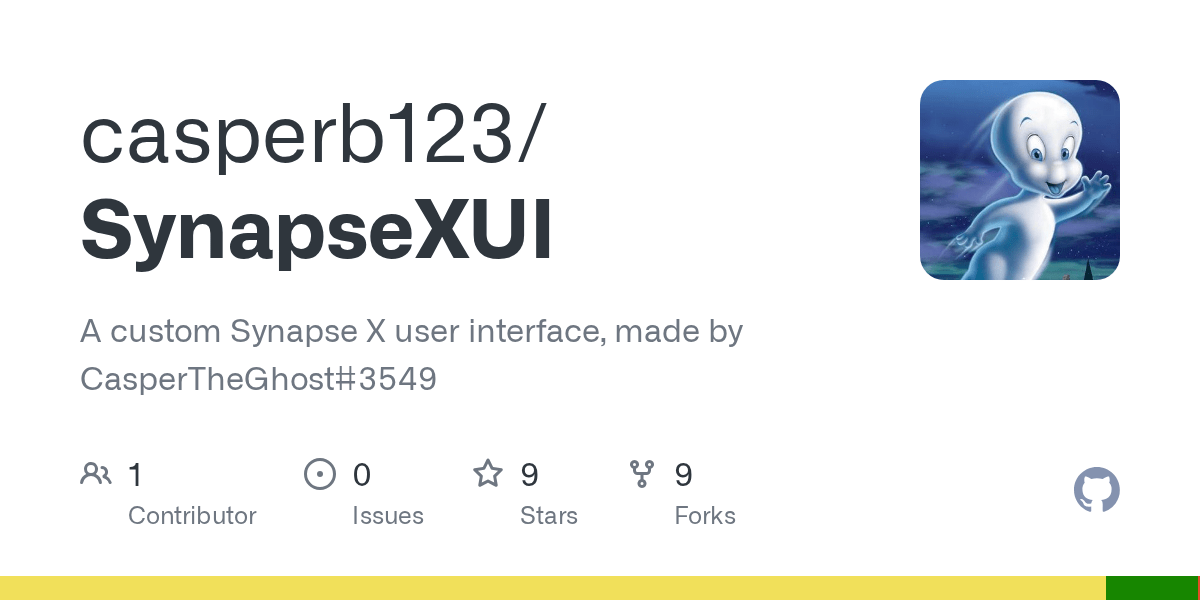Click the issues count 0

[362, 474]
